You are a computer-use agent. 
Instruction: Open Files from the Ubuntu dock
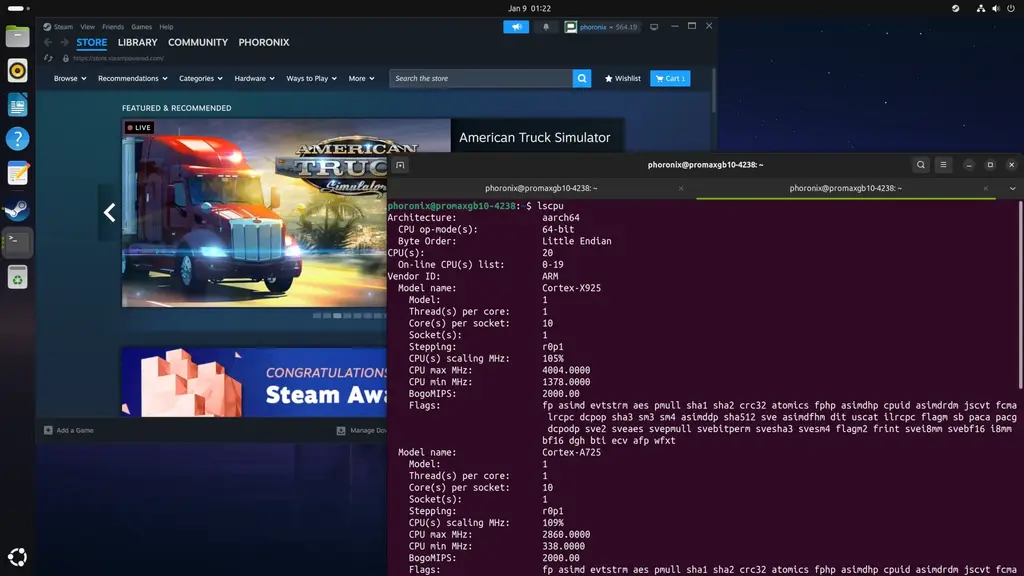18,36
